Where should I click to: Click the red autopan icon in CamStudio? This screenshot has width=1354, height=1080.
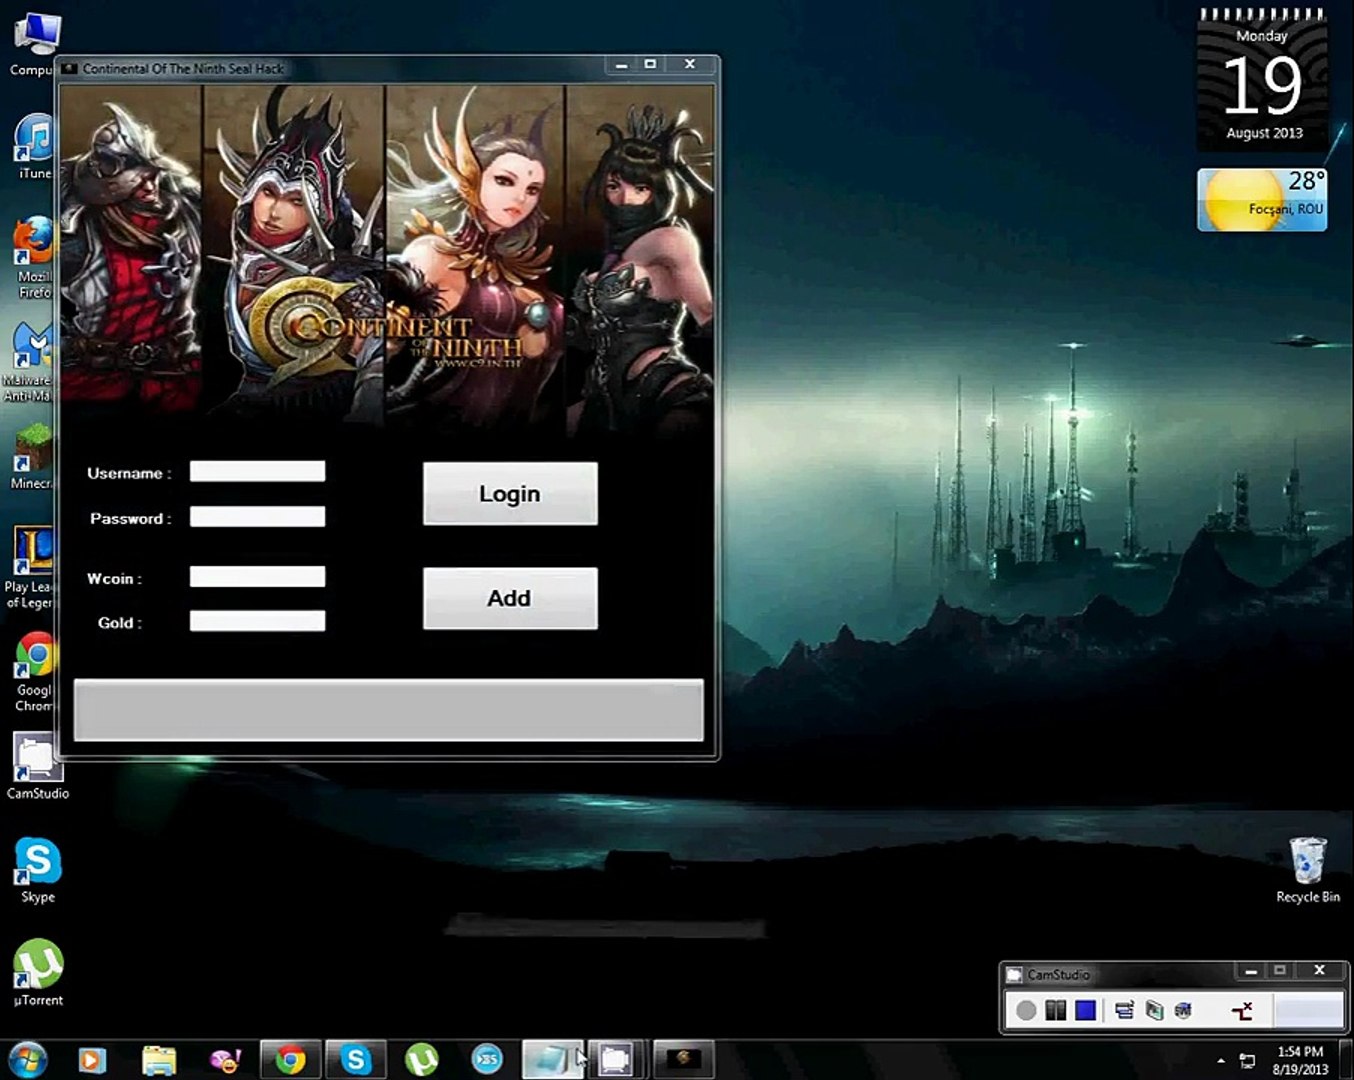pos(1242,1010)
